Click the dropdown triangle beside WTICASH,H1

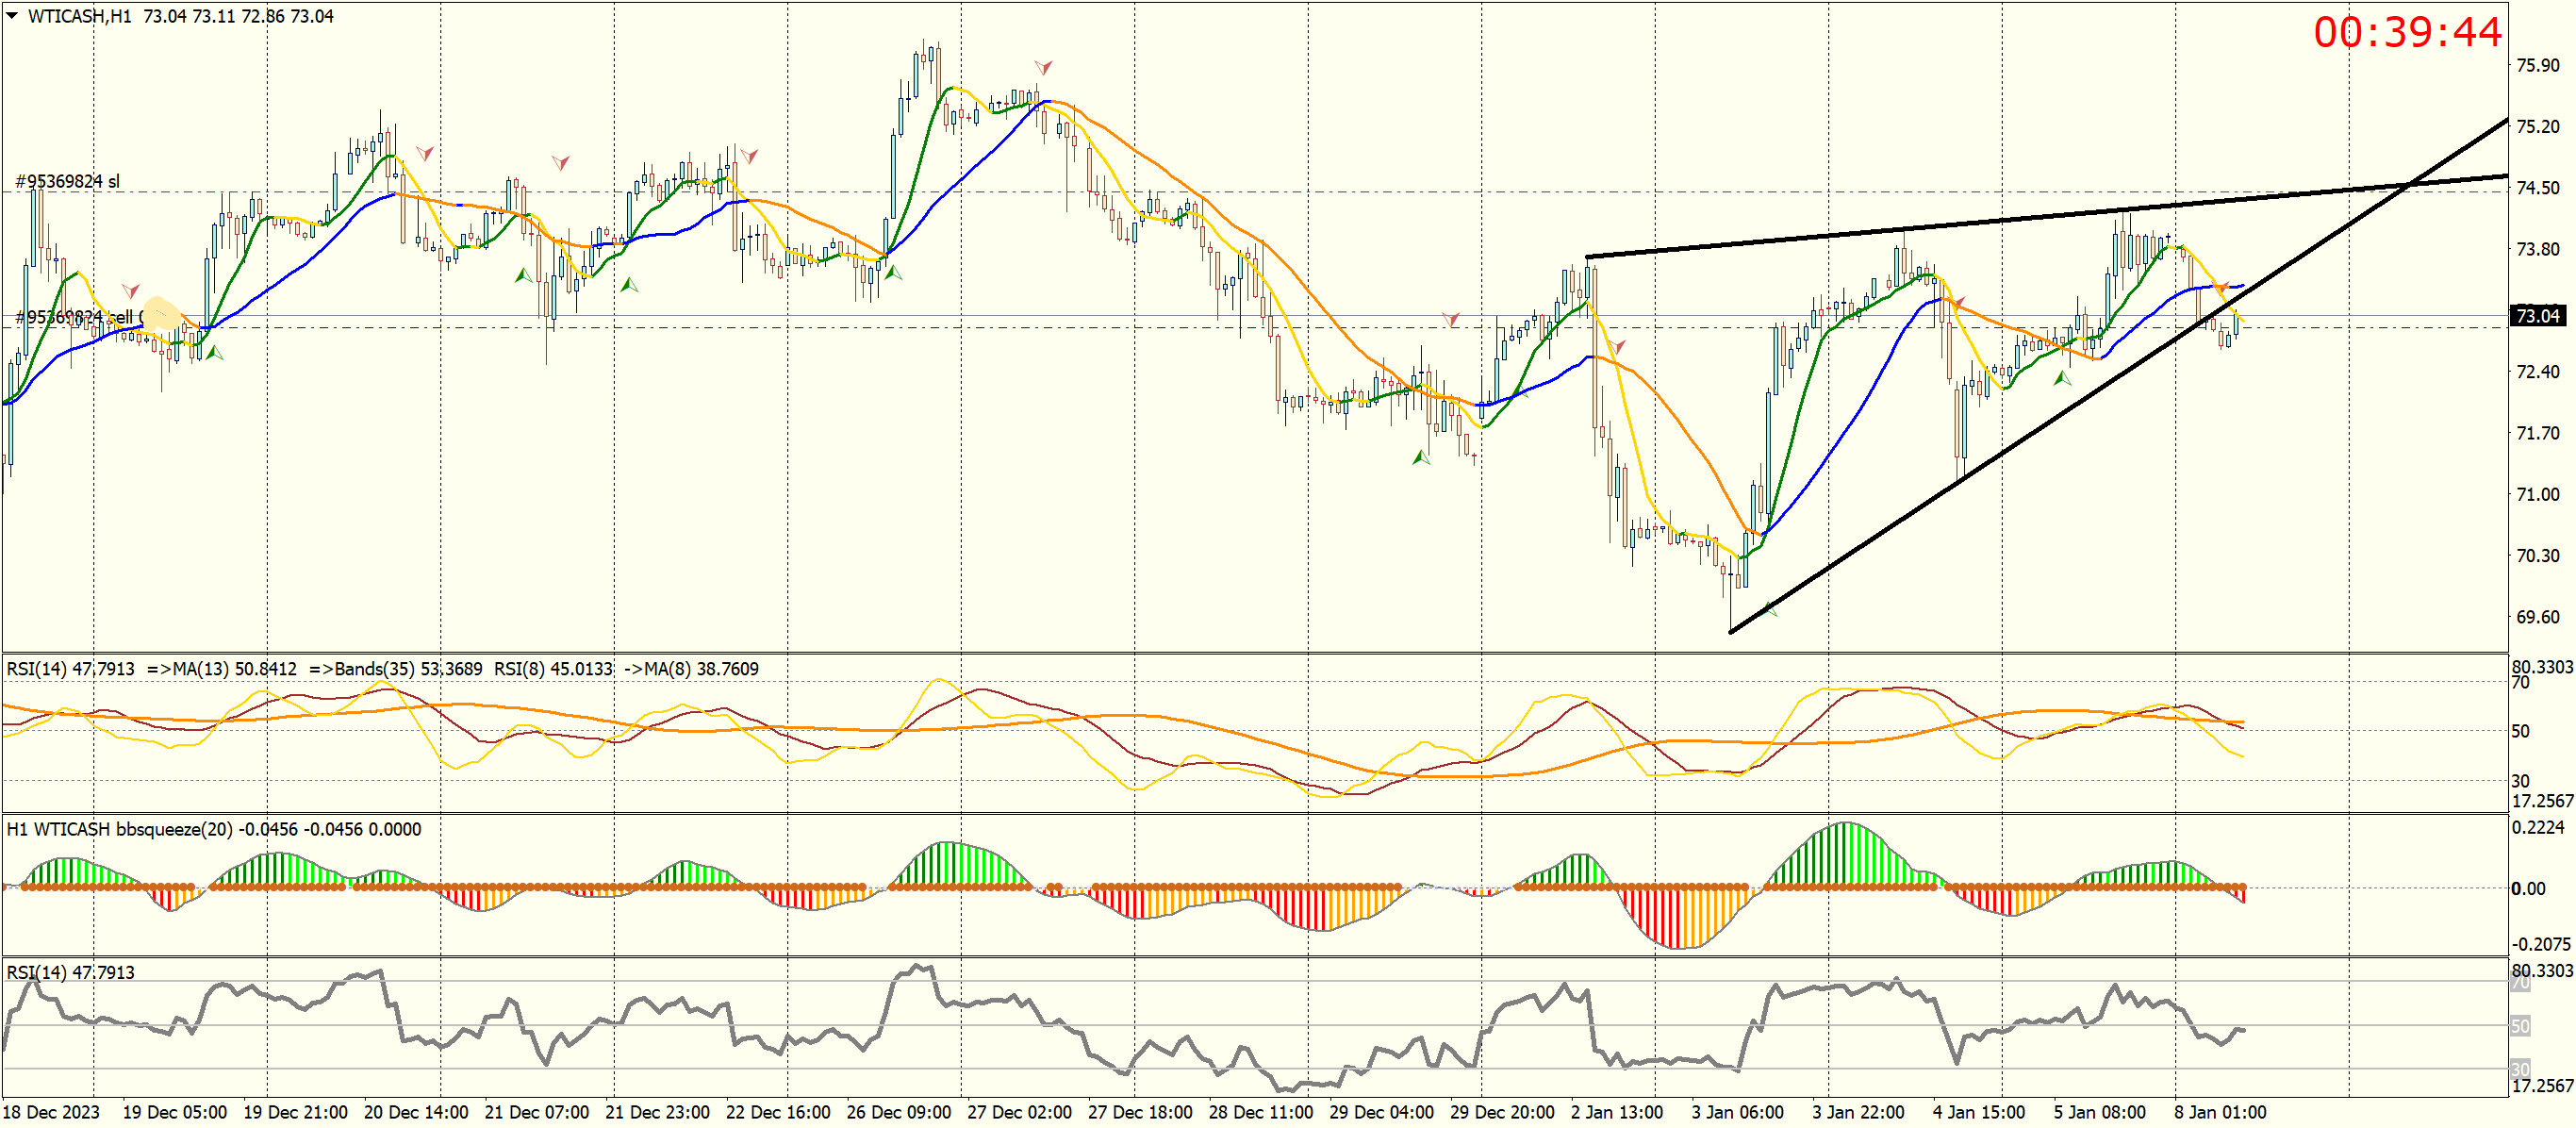[12, 15]
